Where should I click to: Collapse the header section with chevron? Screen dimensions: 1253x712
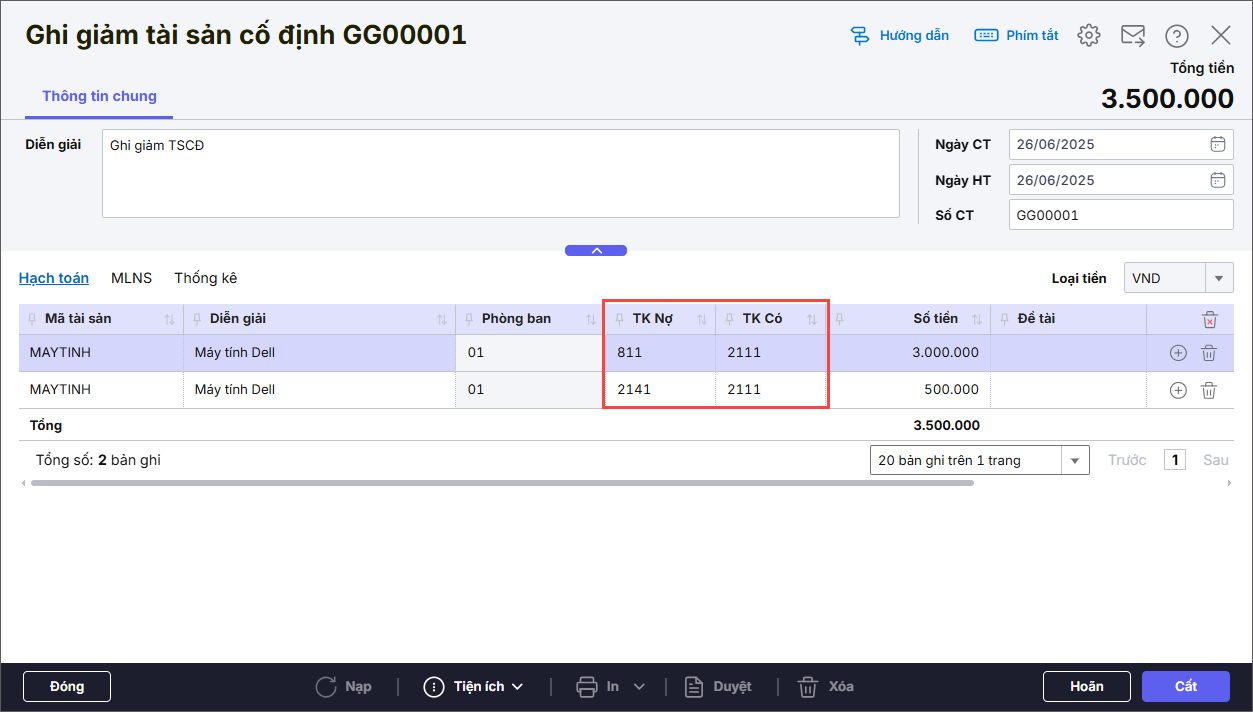tap(596, 250)
